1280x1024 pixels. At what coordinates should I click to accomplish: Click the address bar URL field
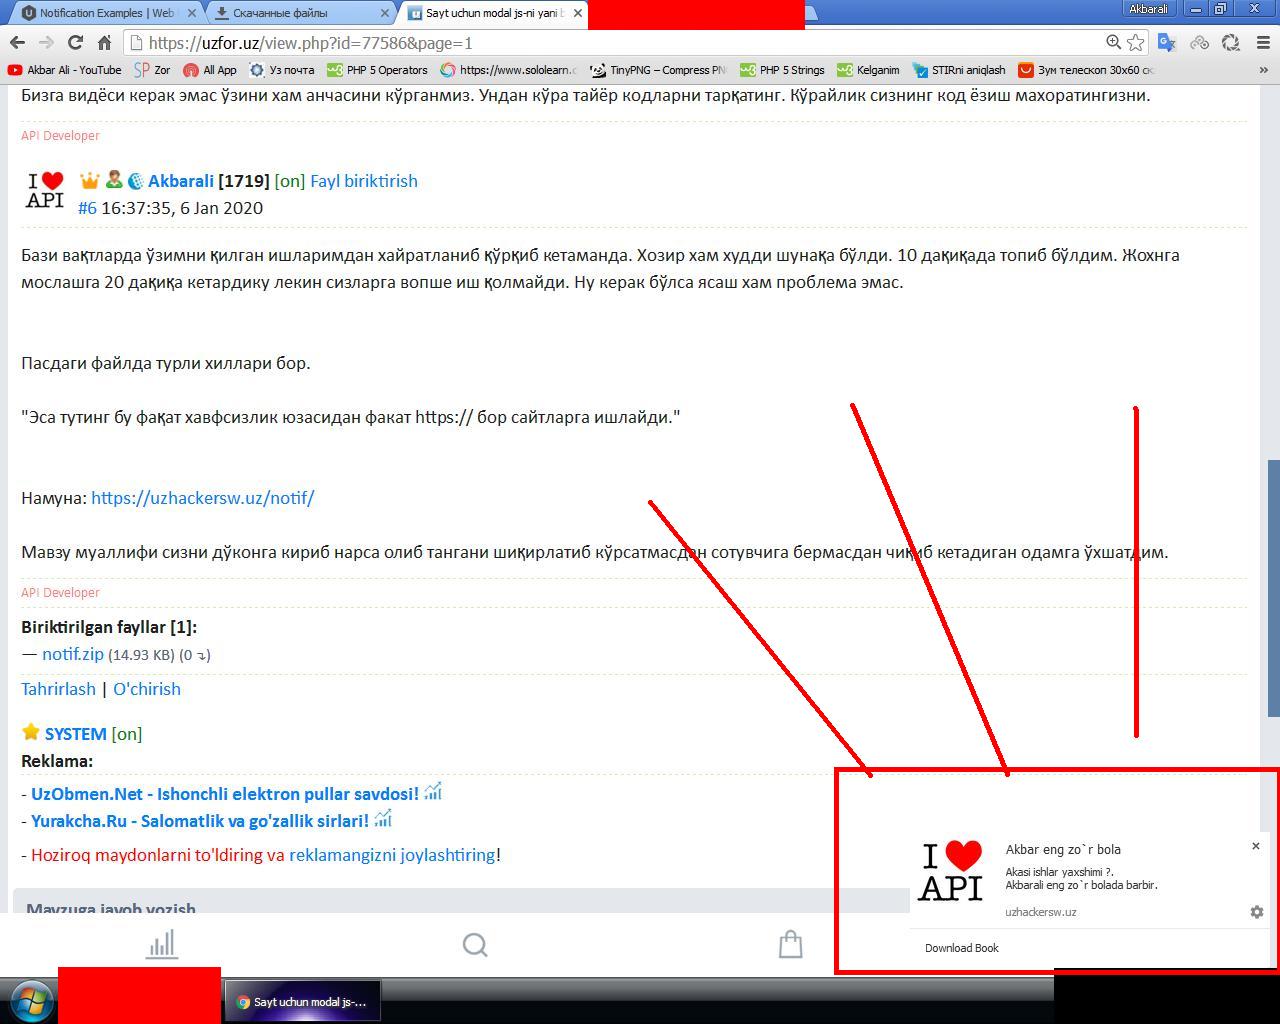click(600, 43)
